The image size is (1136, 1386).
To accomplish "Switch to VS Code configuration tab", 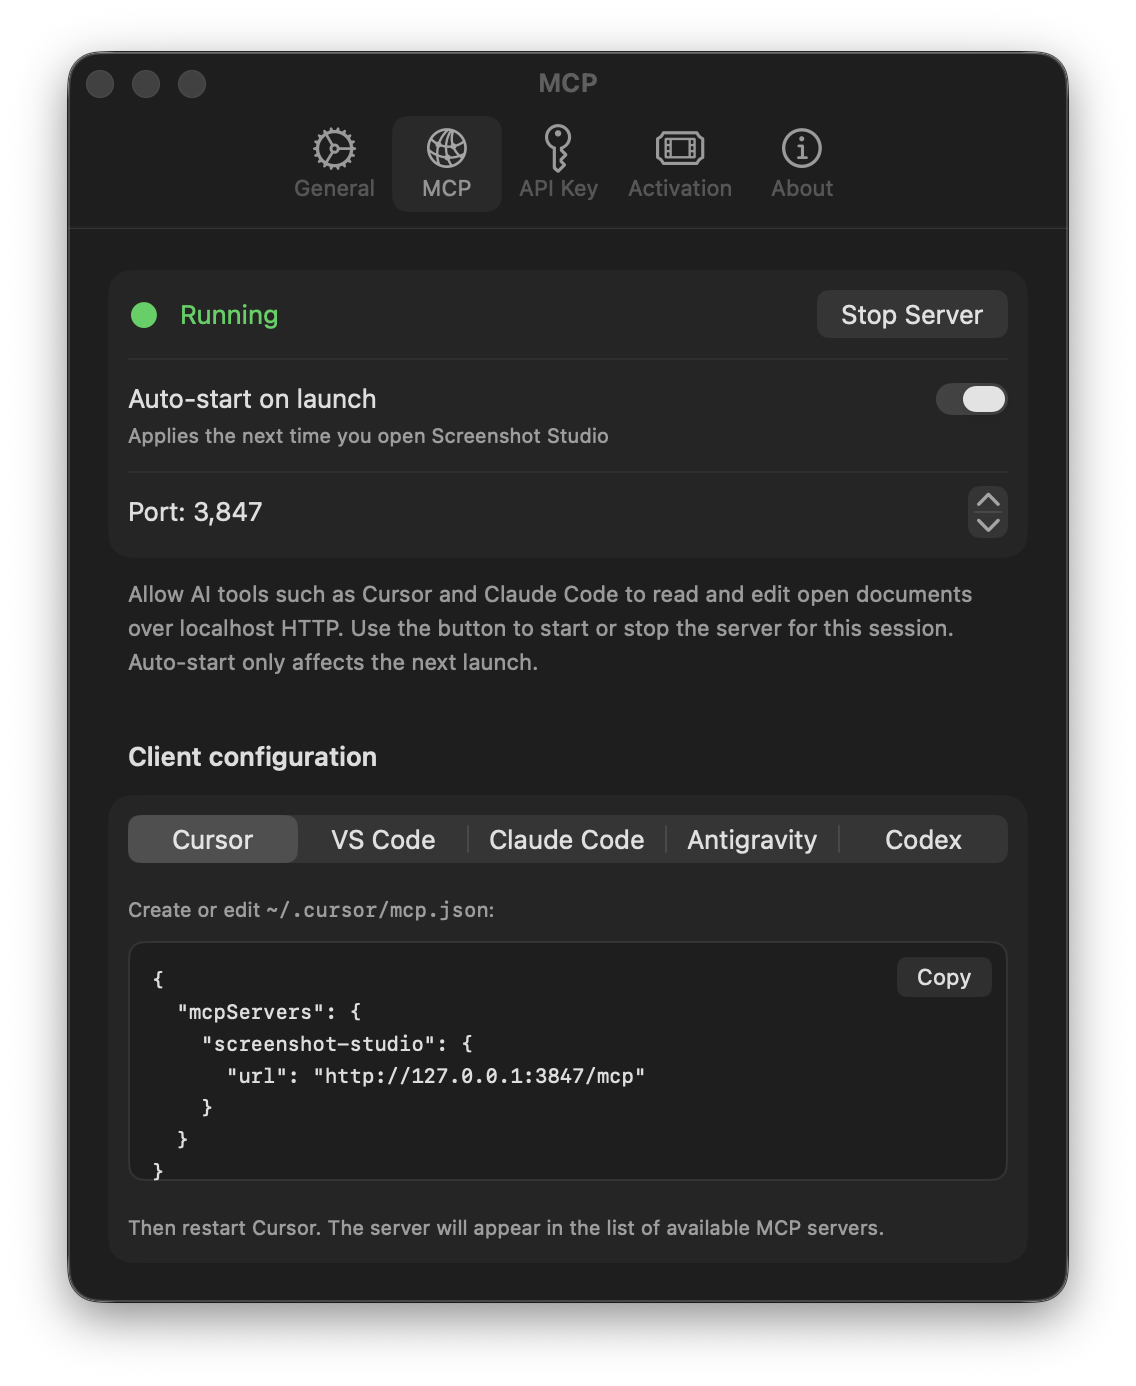I will (x=383, y=839).
